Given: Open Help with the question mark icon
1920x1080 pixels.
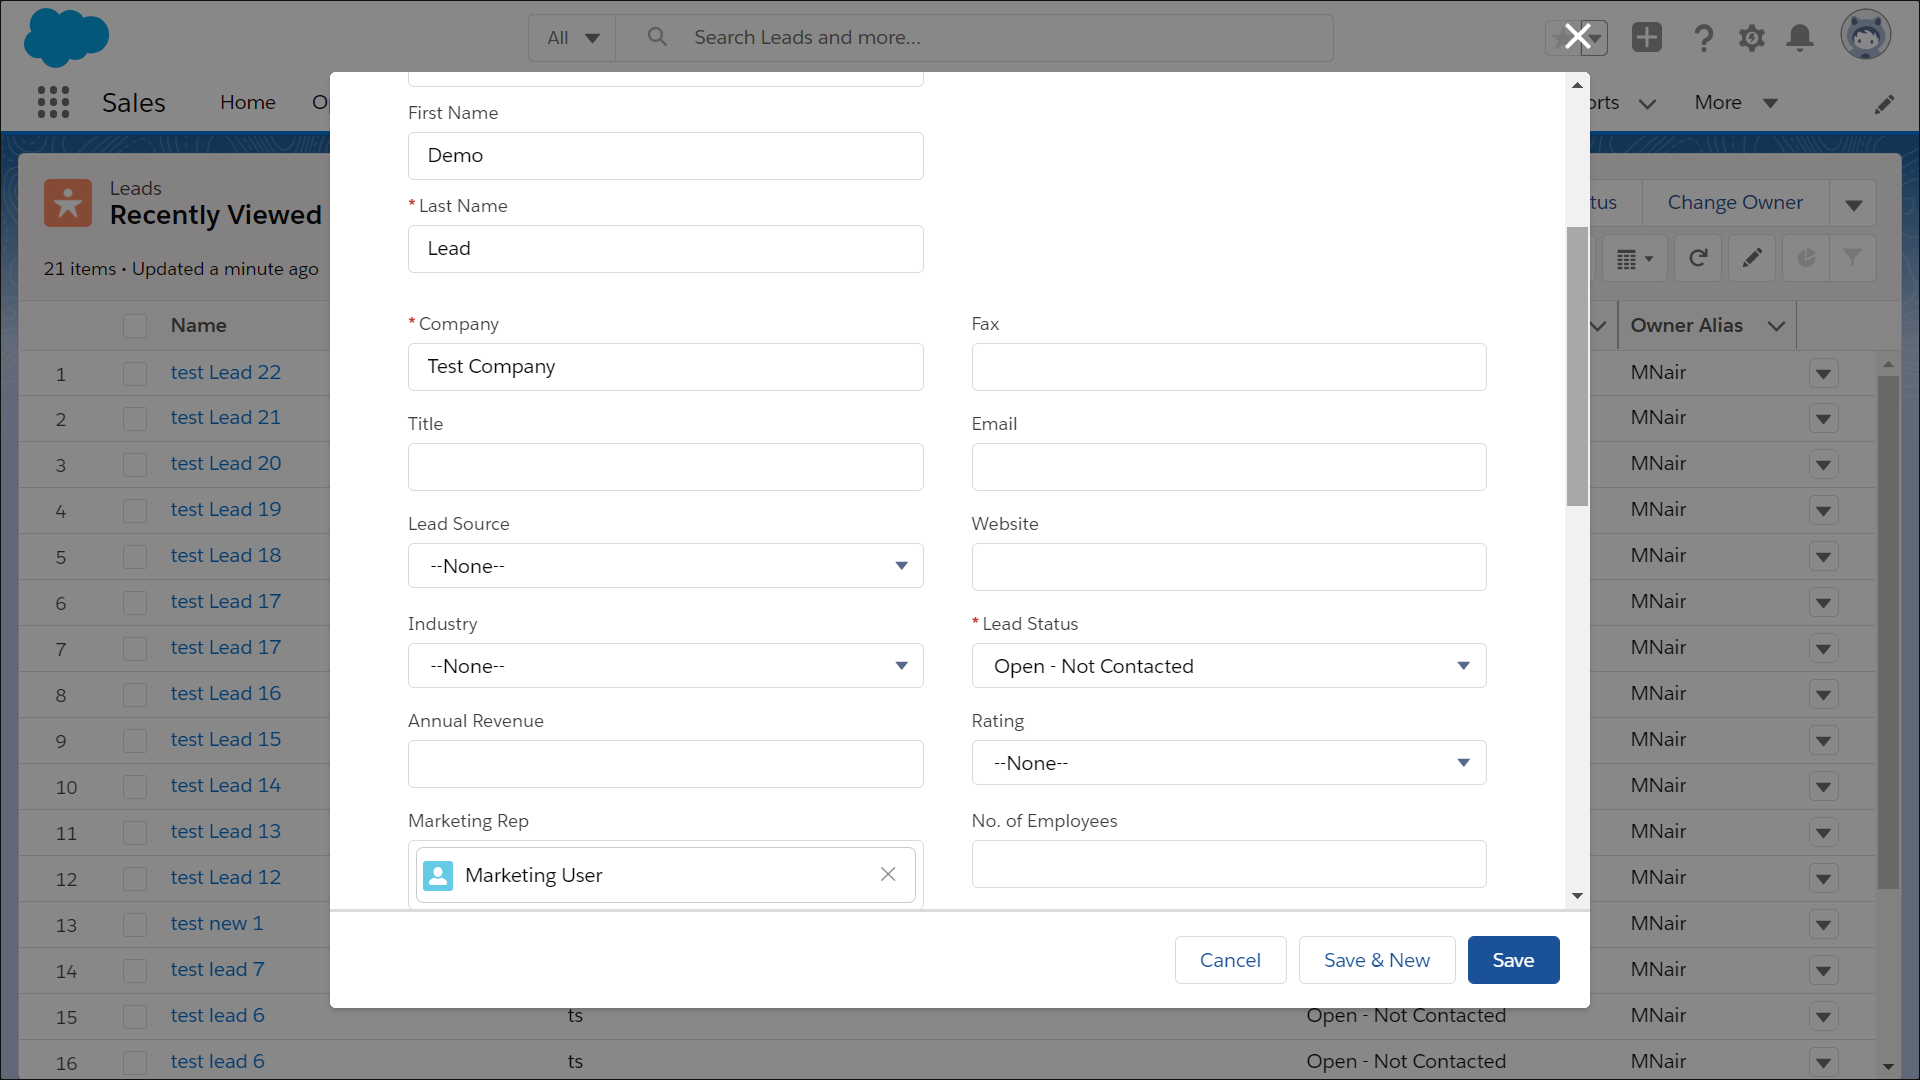Looking at the screenshot, I should coord(1703,37).
